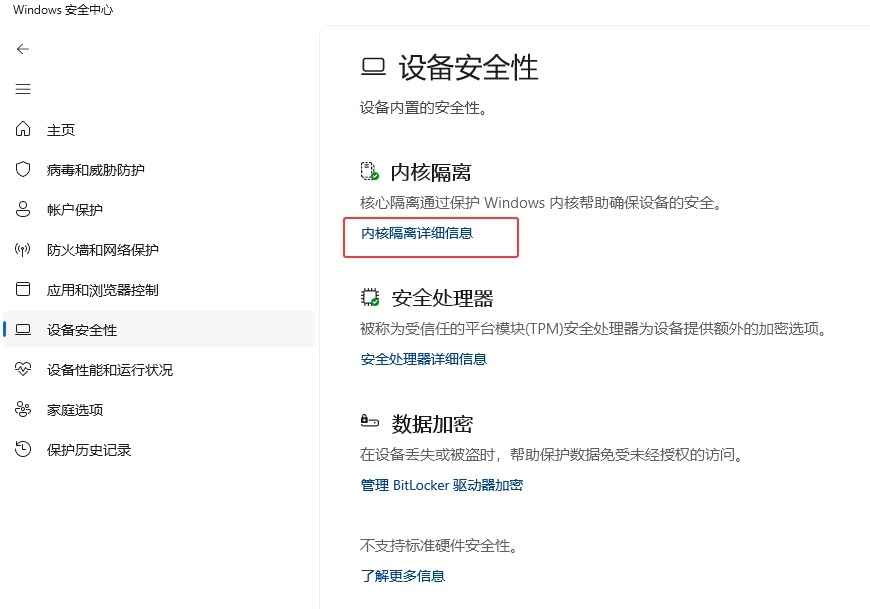
Task: Click the 主页 home icon in sidebar
Action: coord(23,129)
